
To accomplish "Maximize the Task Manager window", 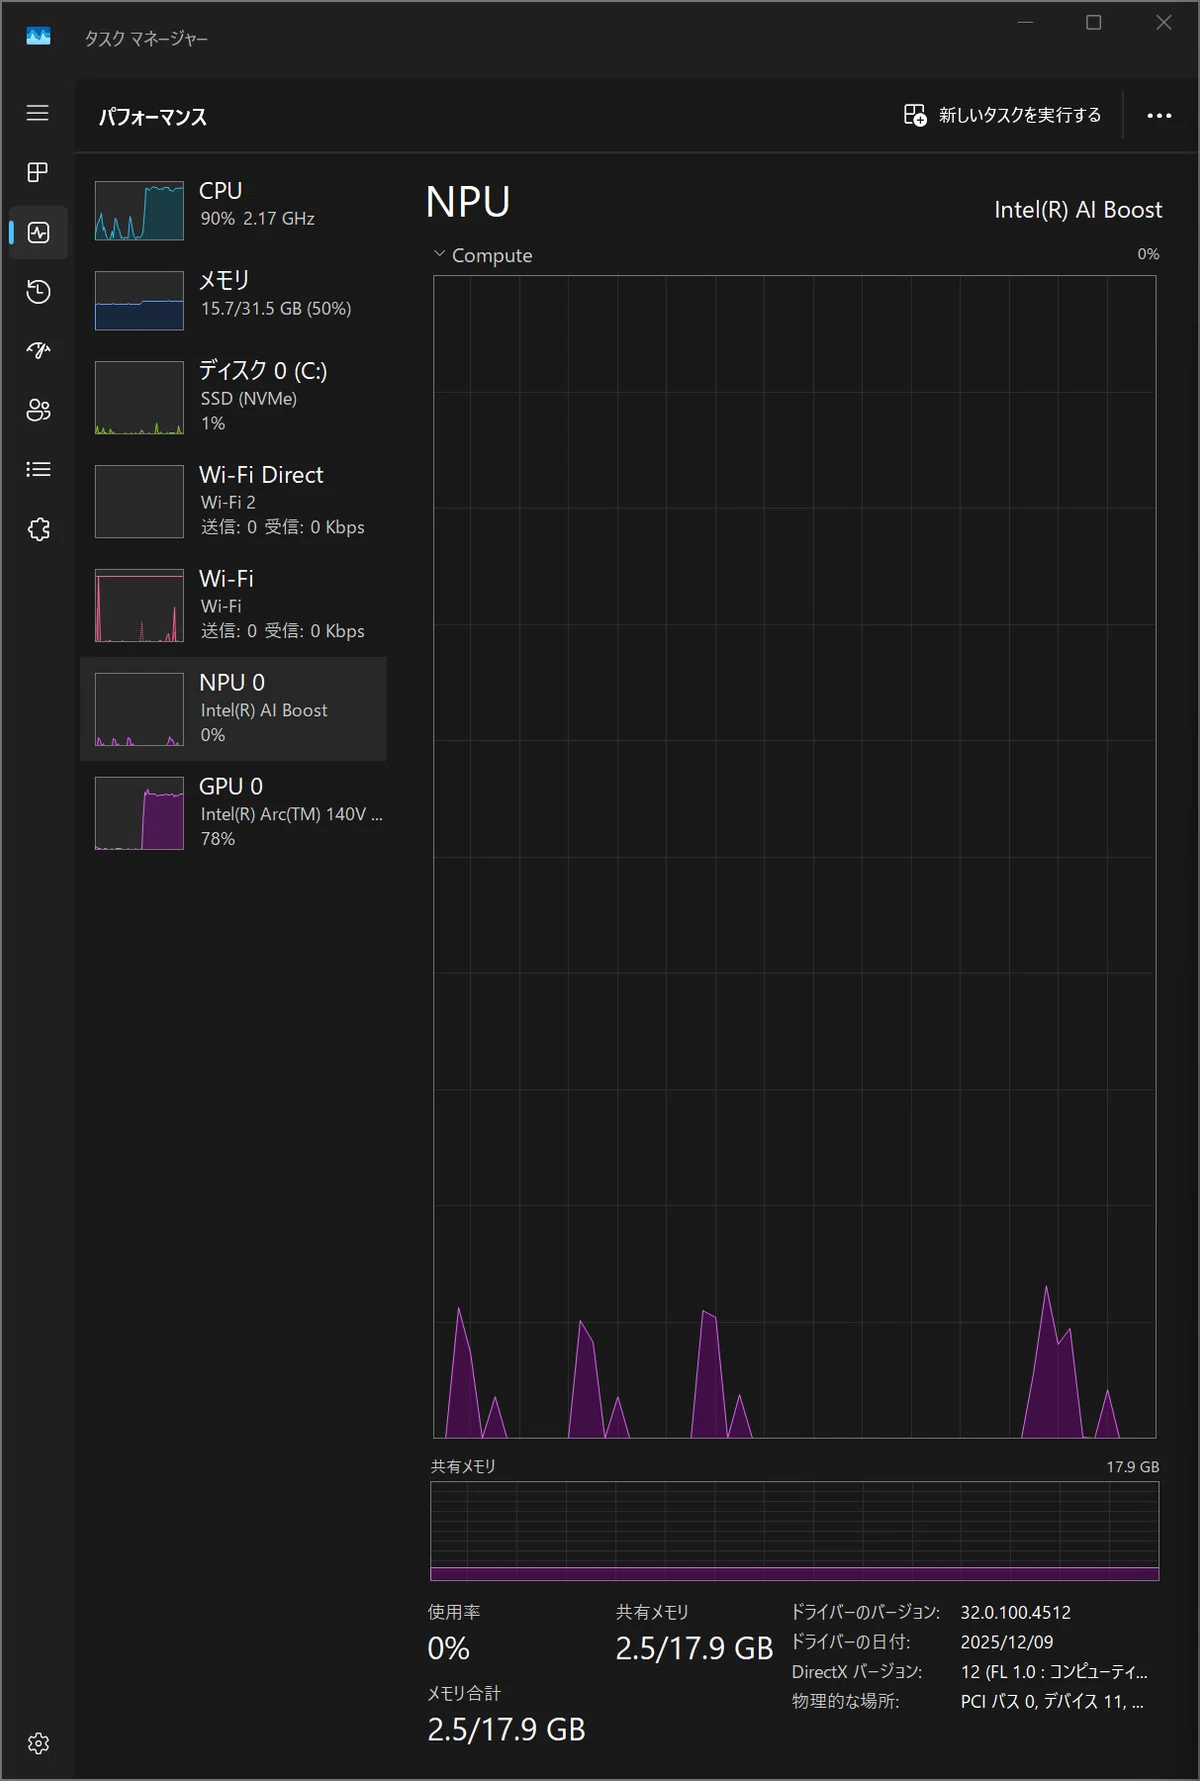I will pos(1094,22).
